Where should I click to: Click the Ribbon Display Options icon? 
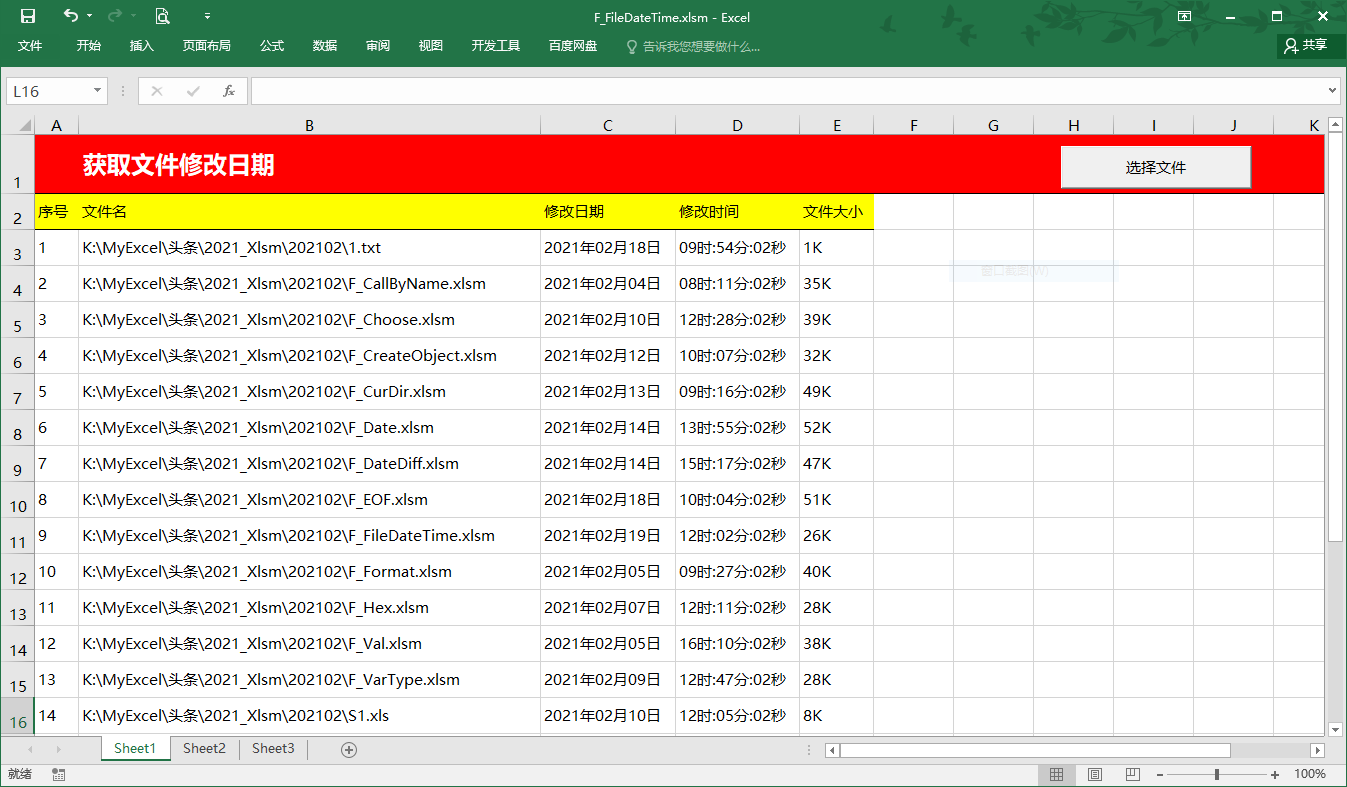(1184, 16)
